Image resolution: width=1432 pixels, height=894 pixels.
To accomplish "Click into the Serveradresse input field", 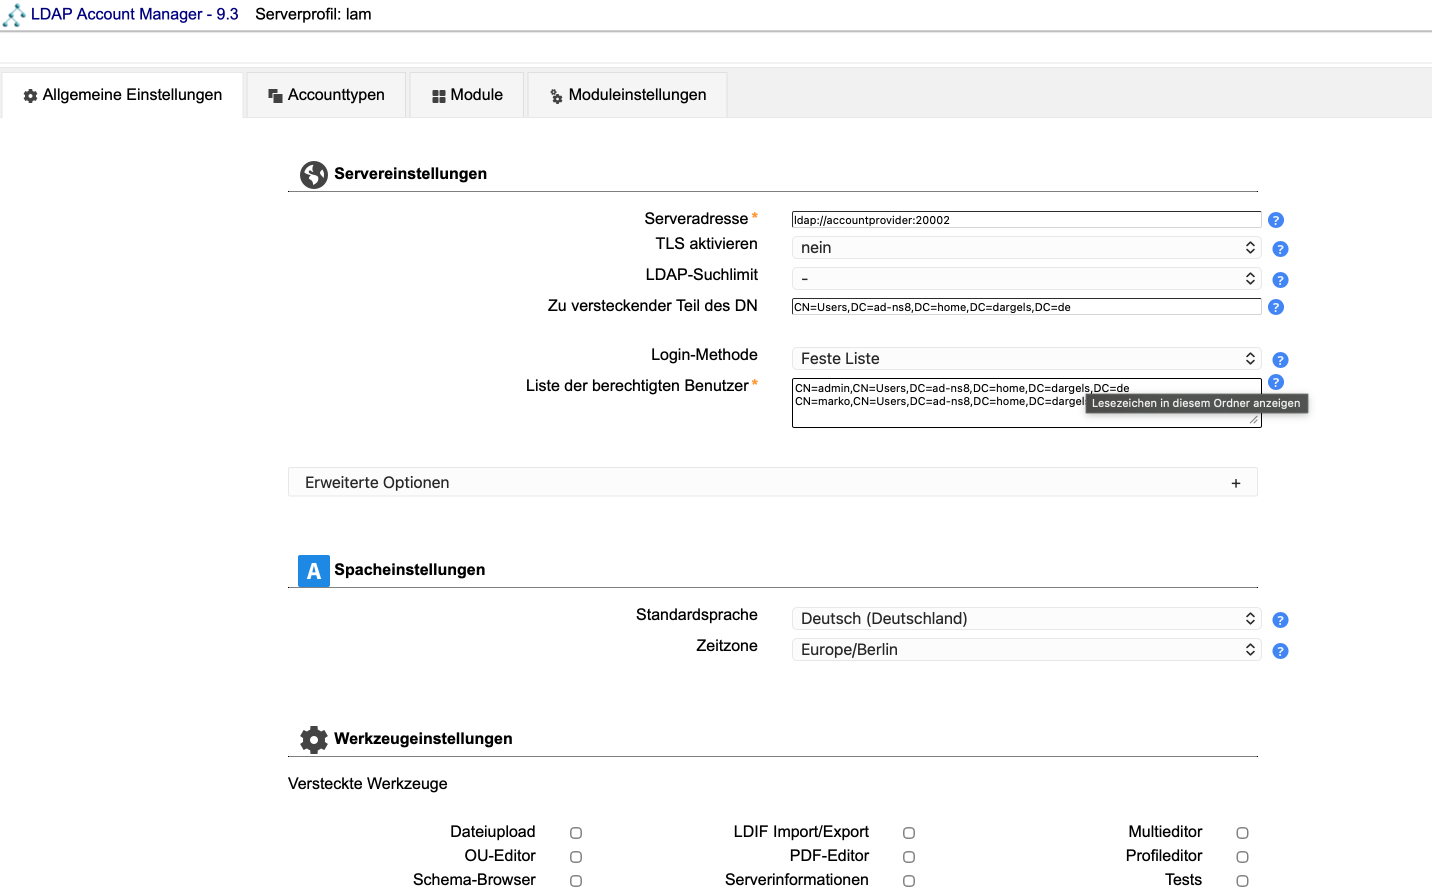I will click(1025, 220).
